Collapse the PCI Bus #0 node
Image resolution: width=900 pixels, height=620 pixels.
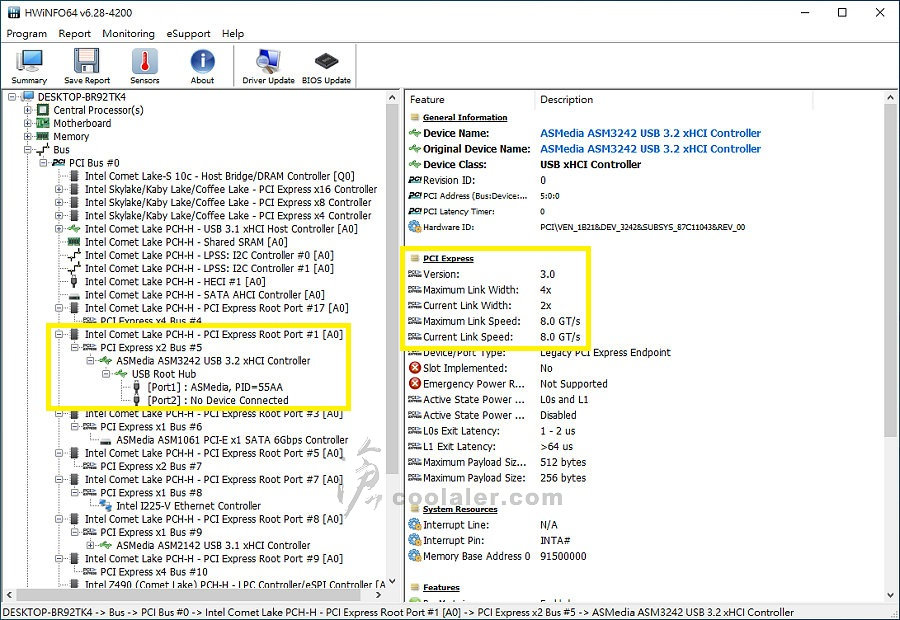coord(43,162)
